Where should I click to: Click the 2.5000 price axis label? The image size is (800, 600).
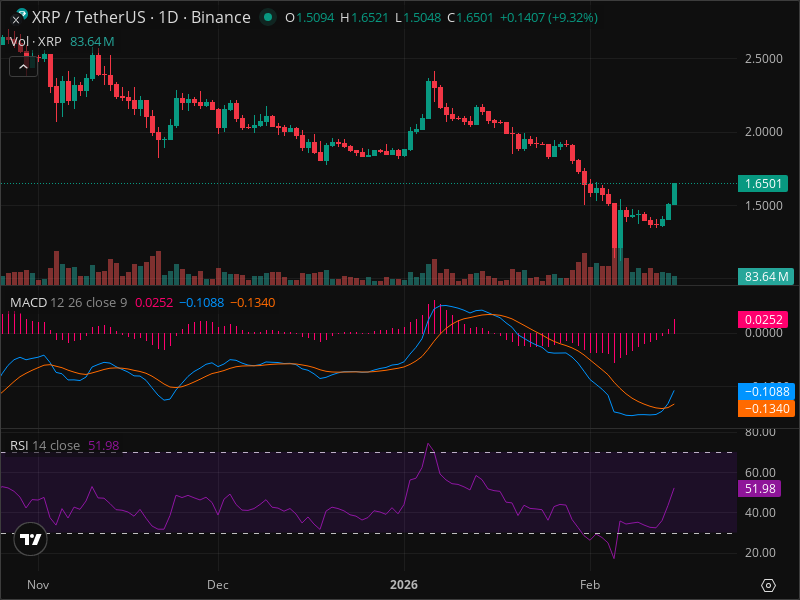[763, 59]
